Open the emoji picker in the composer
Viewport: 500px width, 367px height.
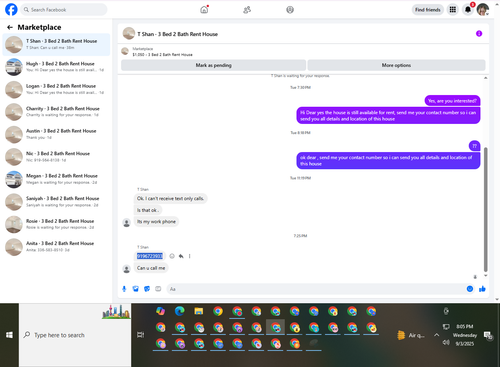[470, 289]
